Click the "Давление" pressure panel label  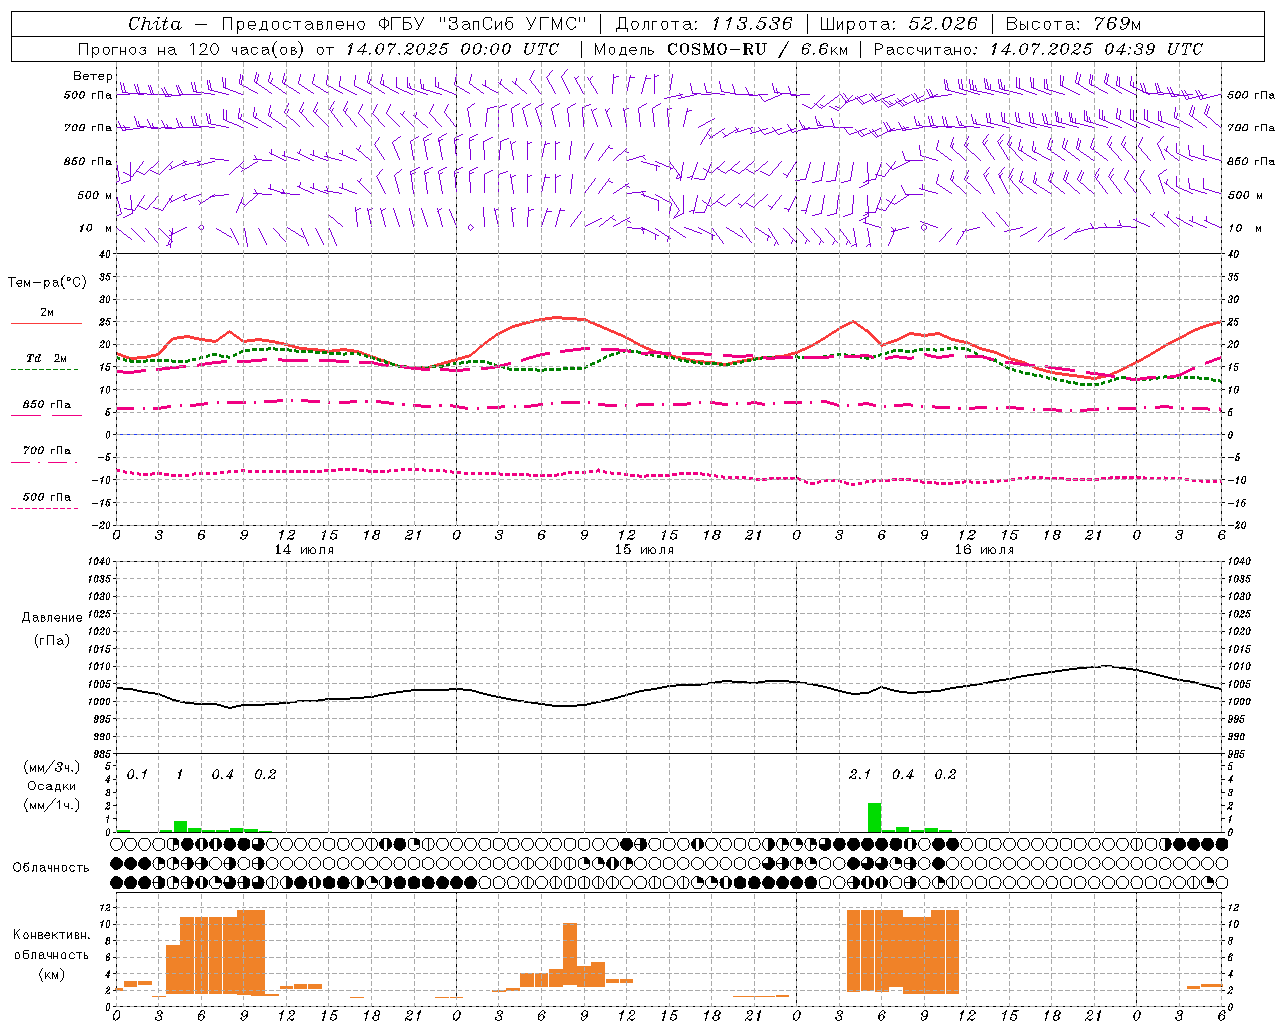[51, 618]
